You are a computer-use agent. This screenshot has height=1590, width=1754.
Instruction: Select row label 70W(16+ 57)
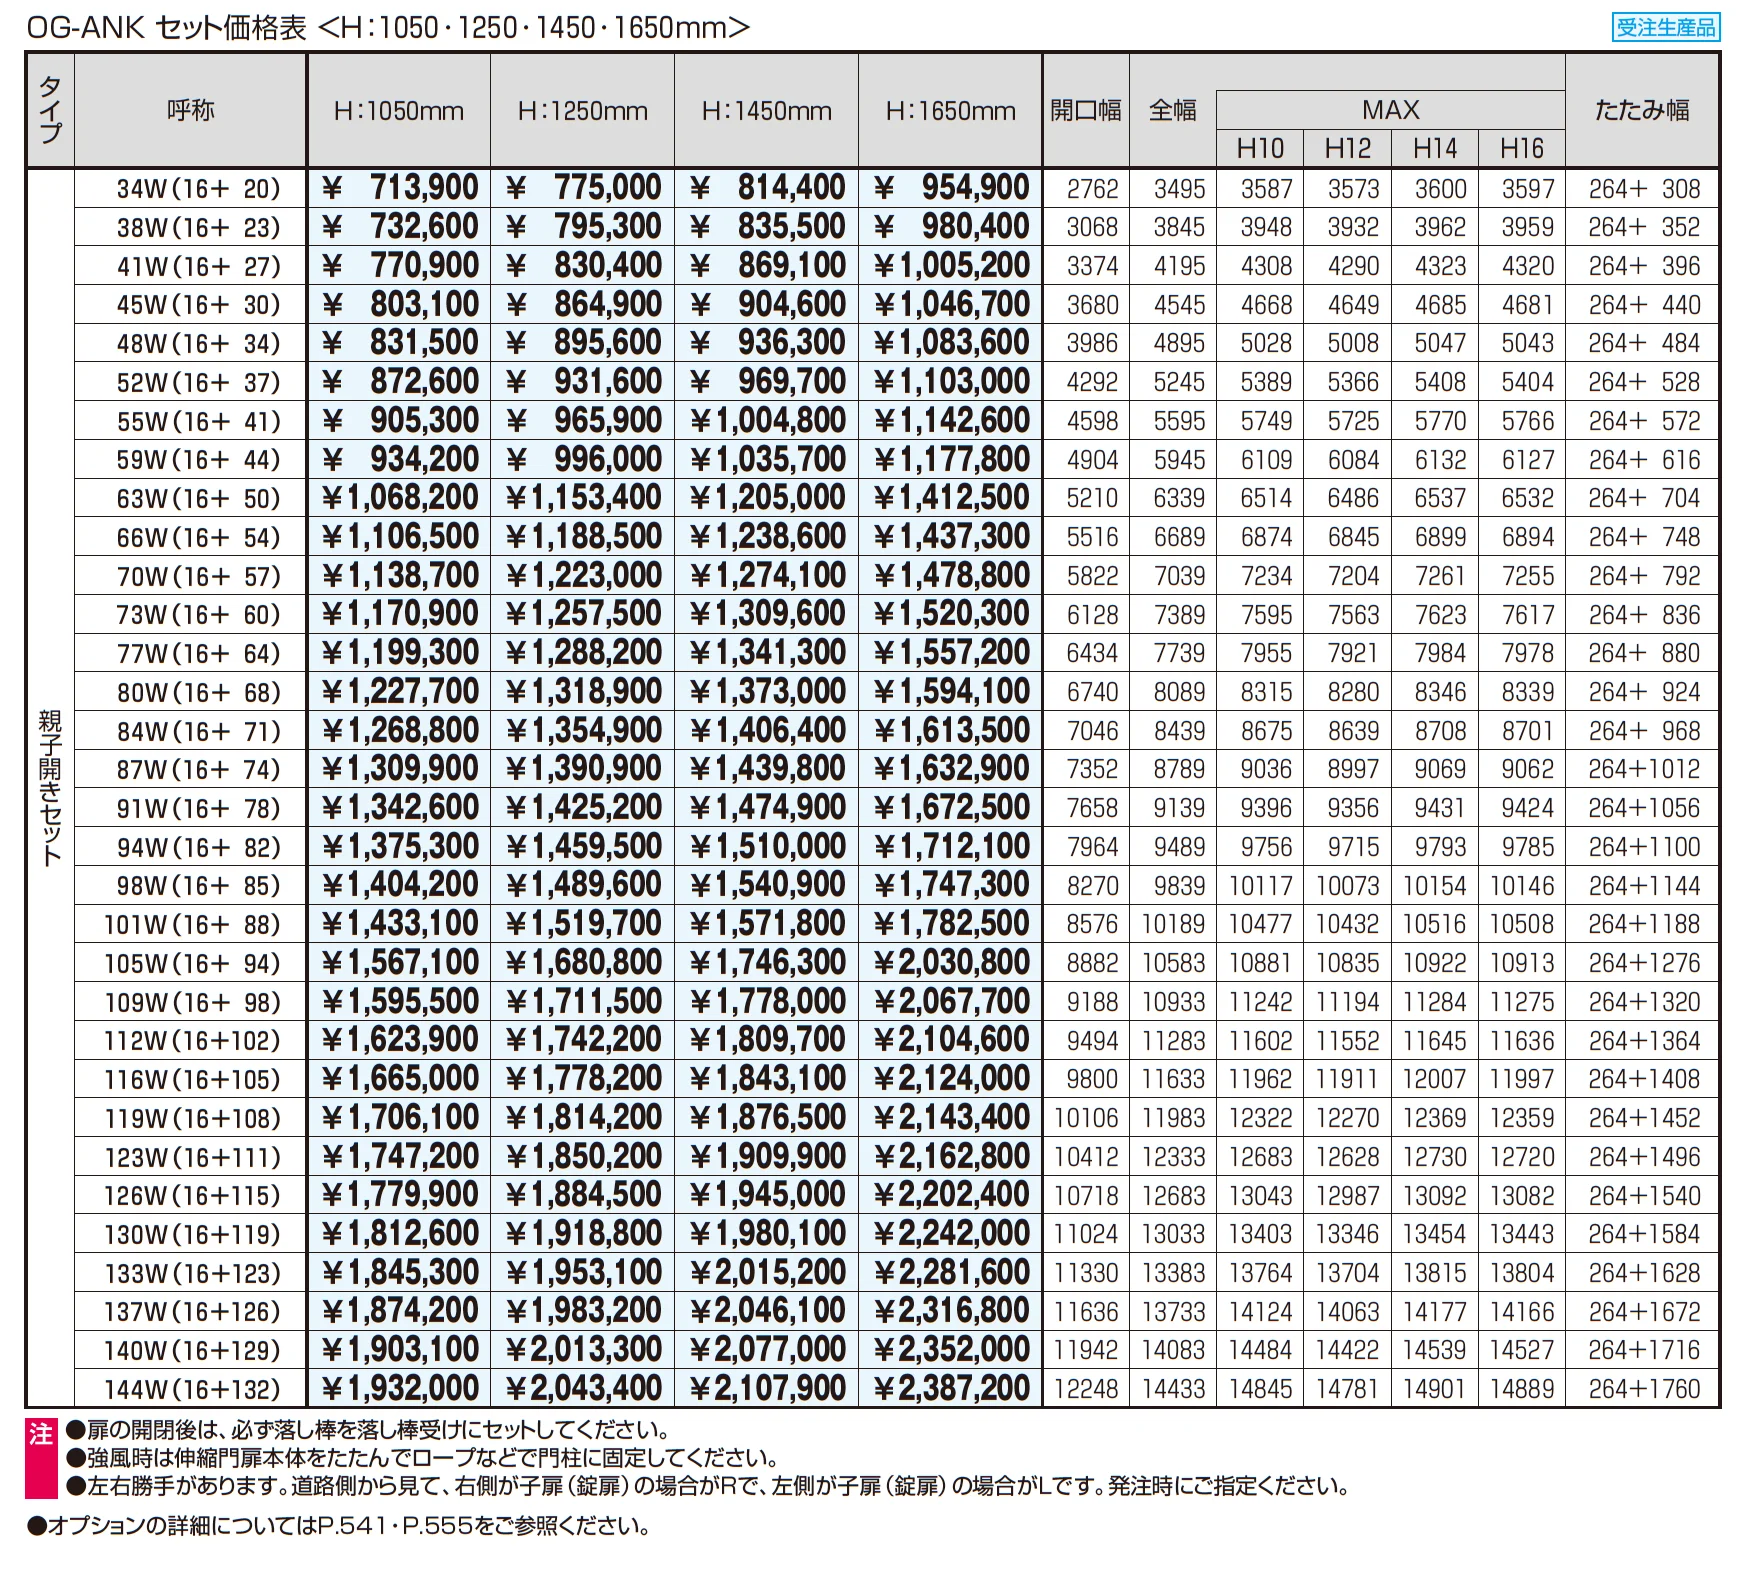[x=198, y=576]
